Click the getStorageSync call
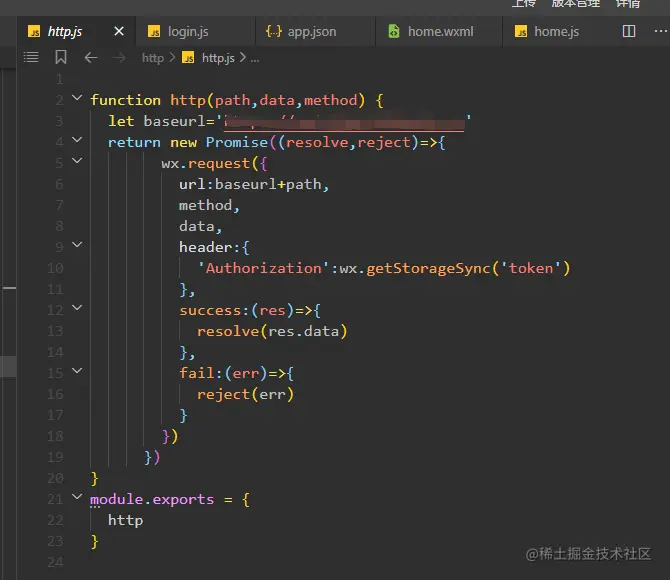670x580 pixels. pyautogui.click(x=428, y=268)
